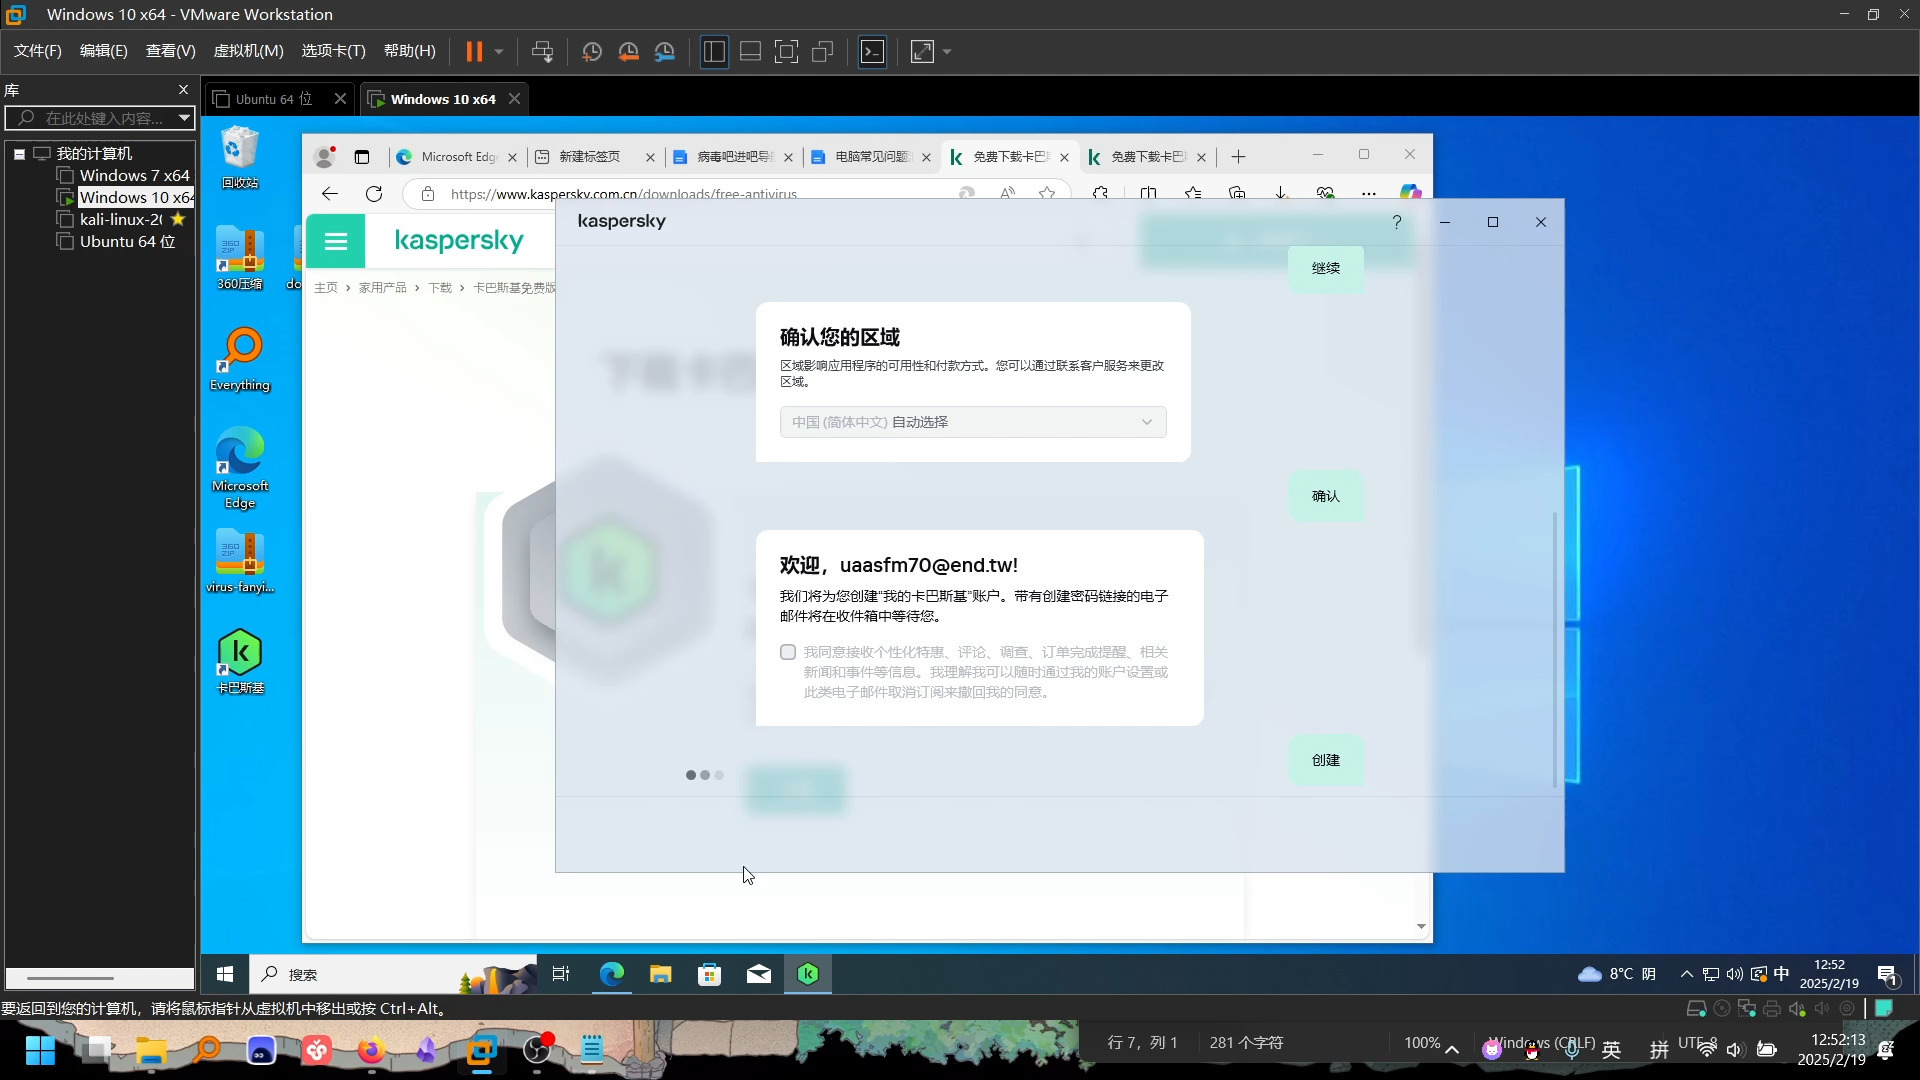Click the Kaspersky window vertical scrollbar

1554,650
